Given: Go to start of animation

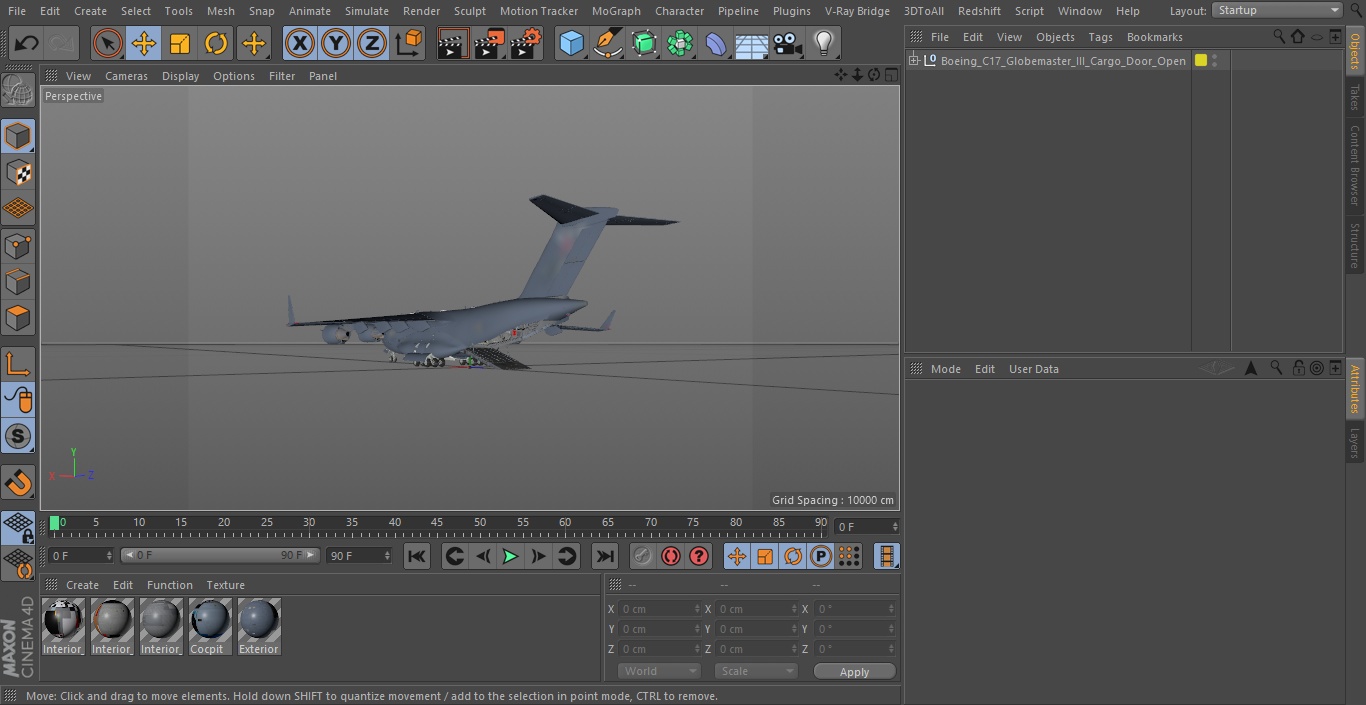Looking at the screenshot, I should pyautogui.click(x=417, y=556).
